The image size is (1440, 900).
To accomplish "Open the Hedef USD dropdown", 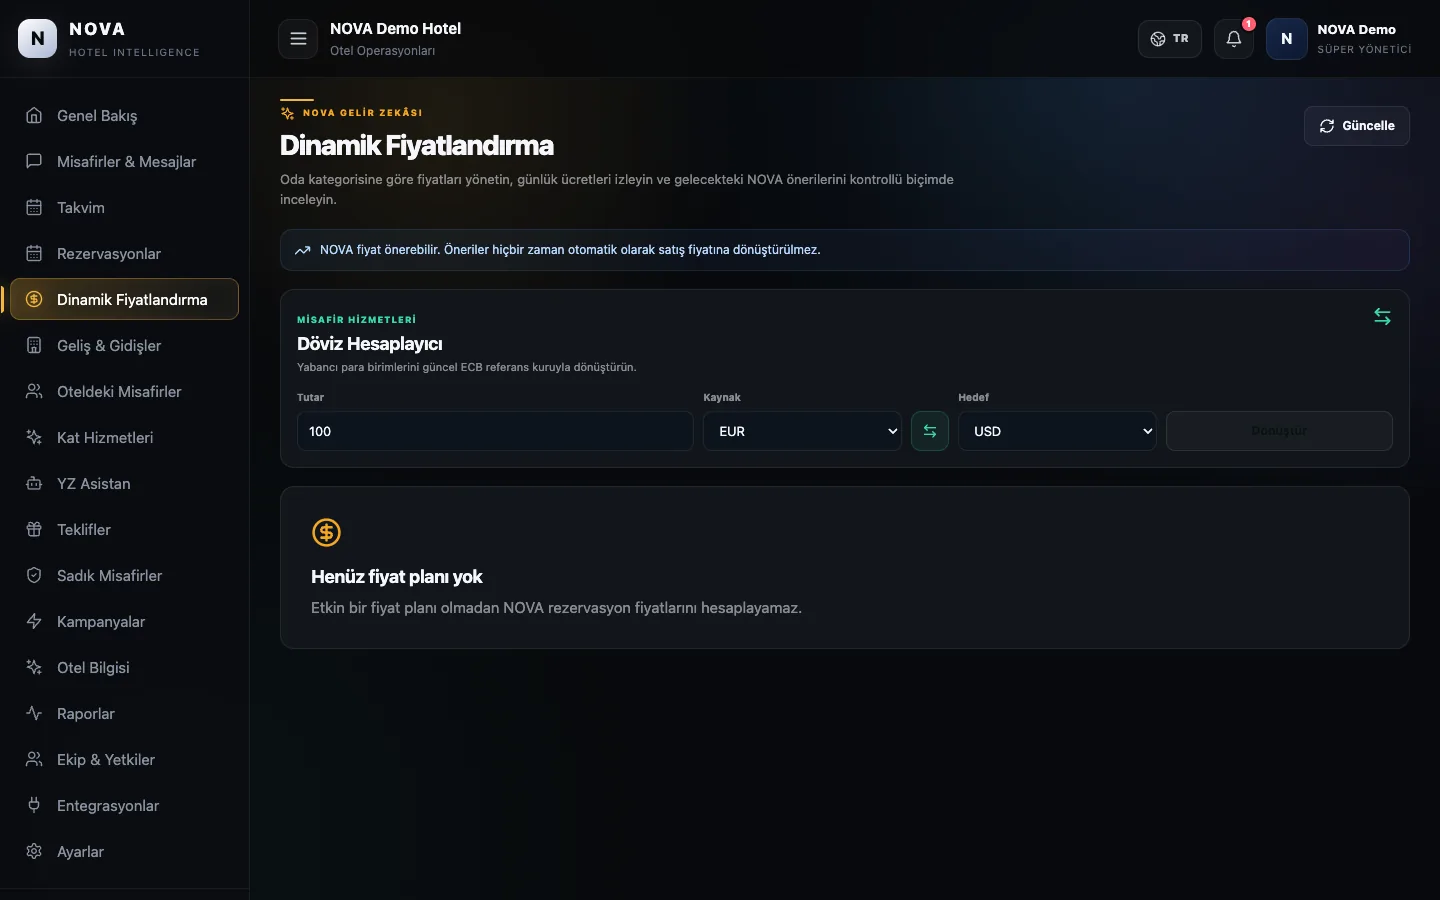I will pos(1058,431).
